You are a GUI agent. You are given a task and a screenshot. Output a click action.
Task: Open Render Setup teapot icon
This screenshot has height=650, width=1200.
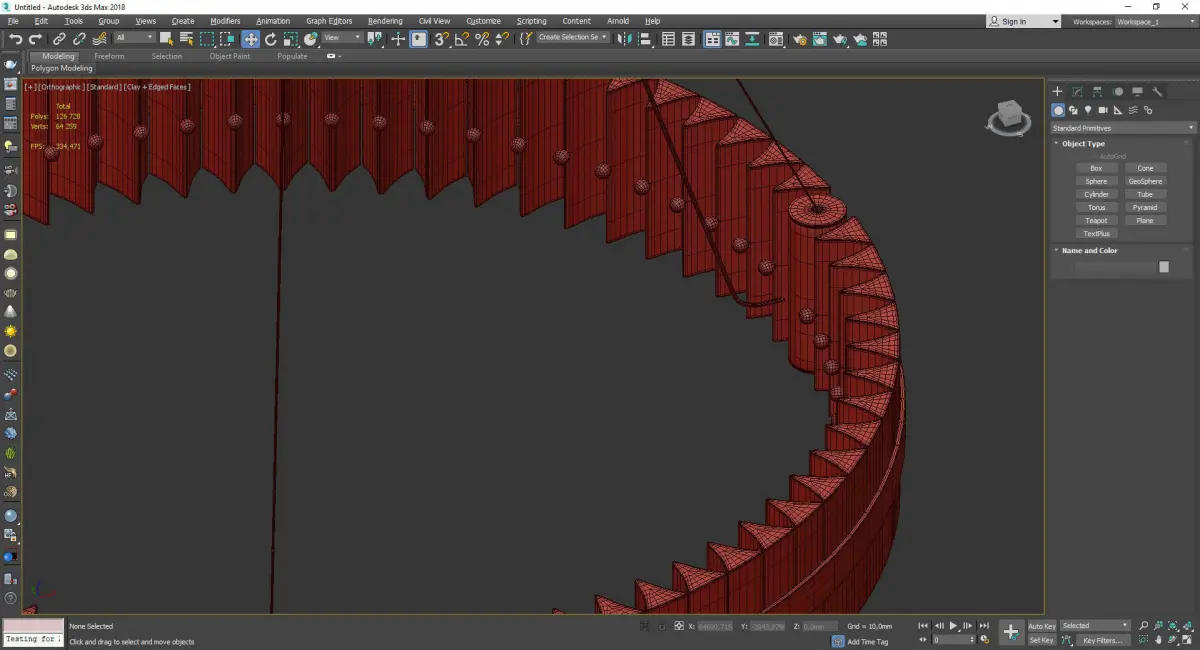click(x=799, y=39)
